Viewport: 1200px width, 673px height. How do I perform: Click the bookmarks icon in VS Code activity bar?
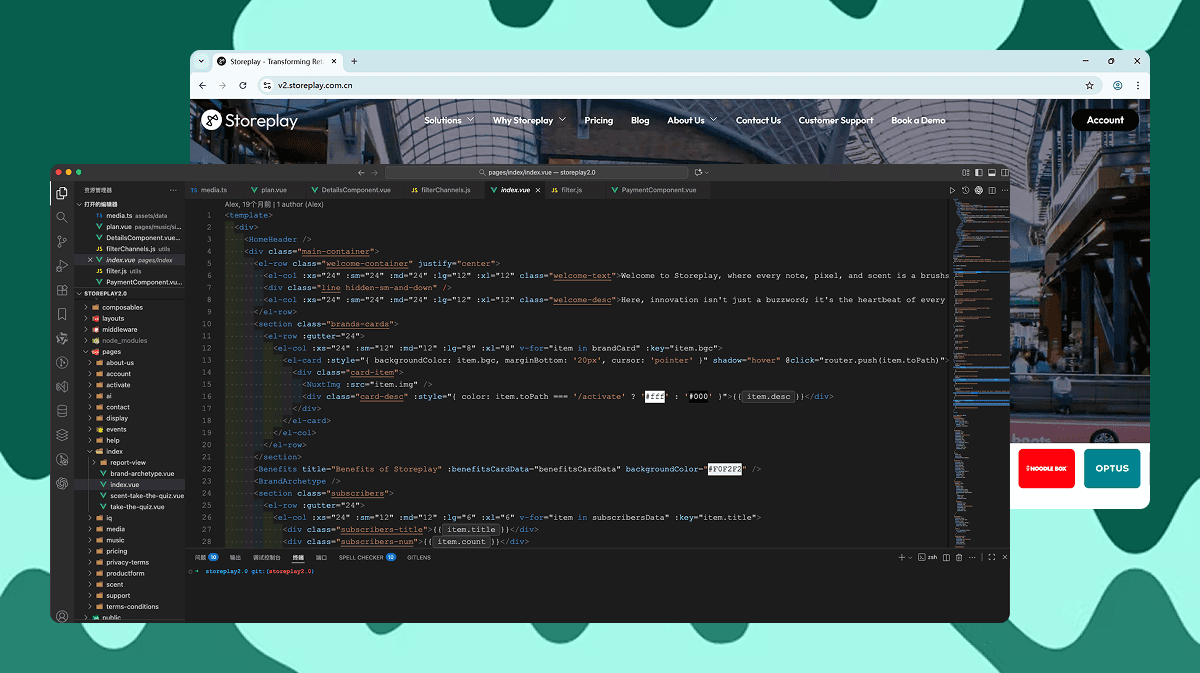(62, 314)
